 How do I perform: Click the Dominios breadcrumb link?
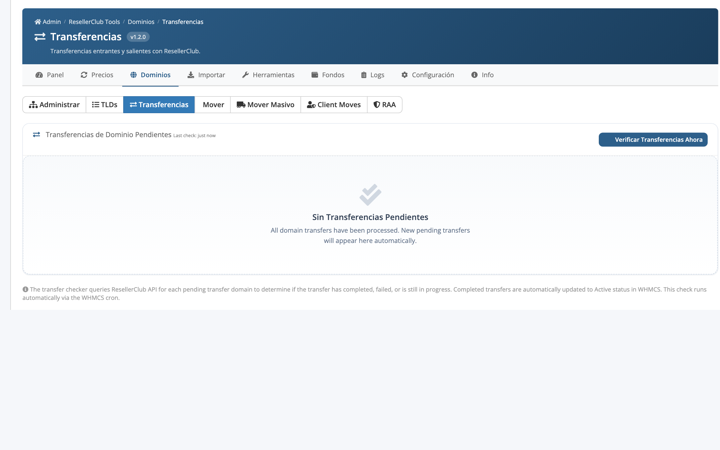coord(141,22)
